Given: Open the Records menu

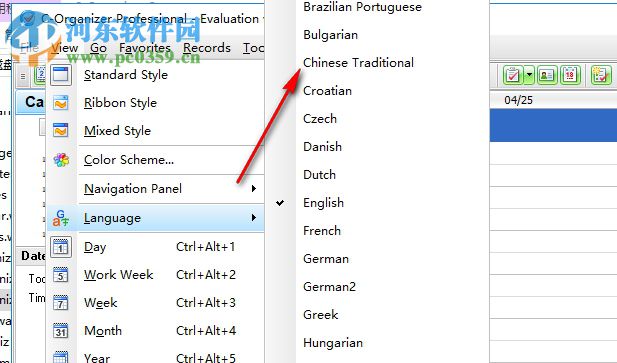Looking at the screenshot, I should (x=207, y=48).
